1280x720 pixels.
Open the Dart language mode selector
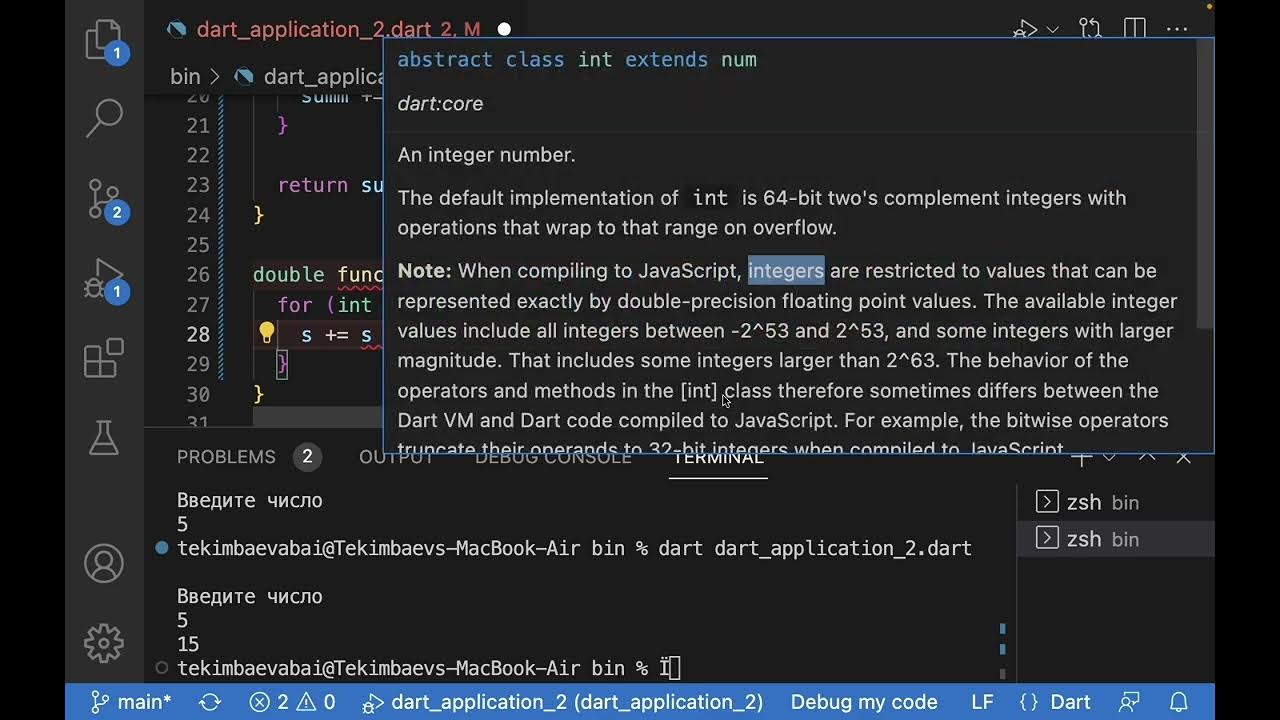(1056, 702)
